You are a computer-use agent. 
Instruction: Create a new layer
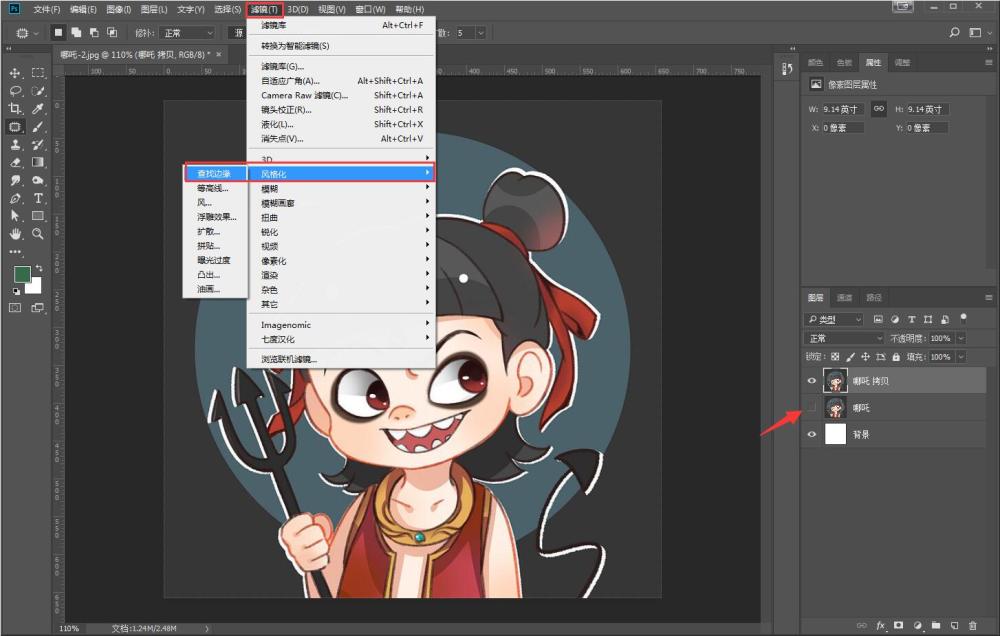point(955,626)
